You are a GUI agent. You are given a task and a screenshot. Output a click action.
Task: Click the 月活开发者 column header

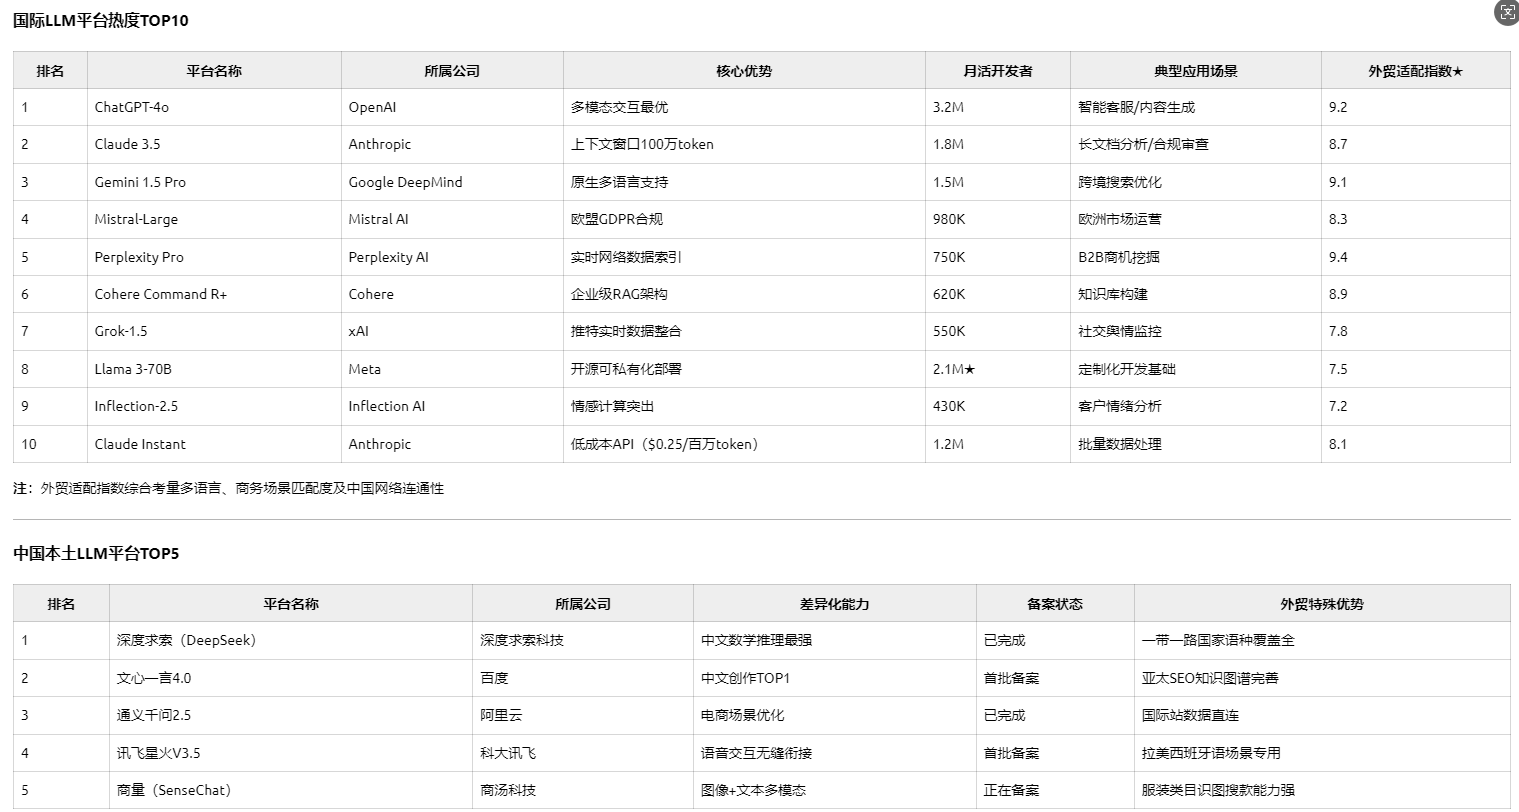pyautogui.click(x=997, y=70)
